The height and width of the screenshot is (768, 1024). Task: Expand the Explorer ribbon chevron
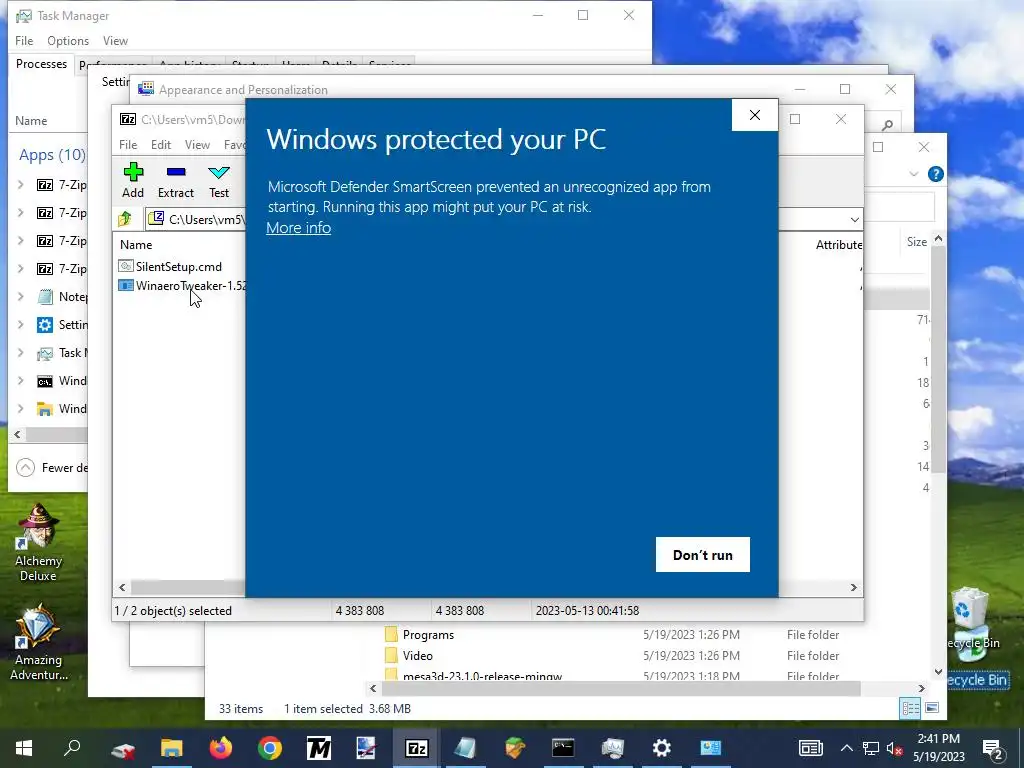pos(914,174)
